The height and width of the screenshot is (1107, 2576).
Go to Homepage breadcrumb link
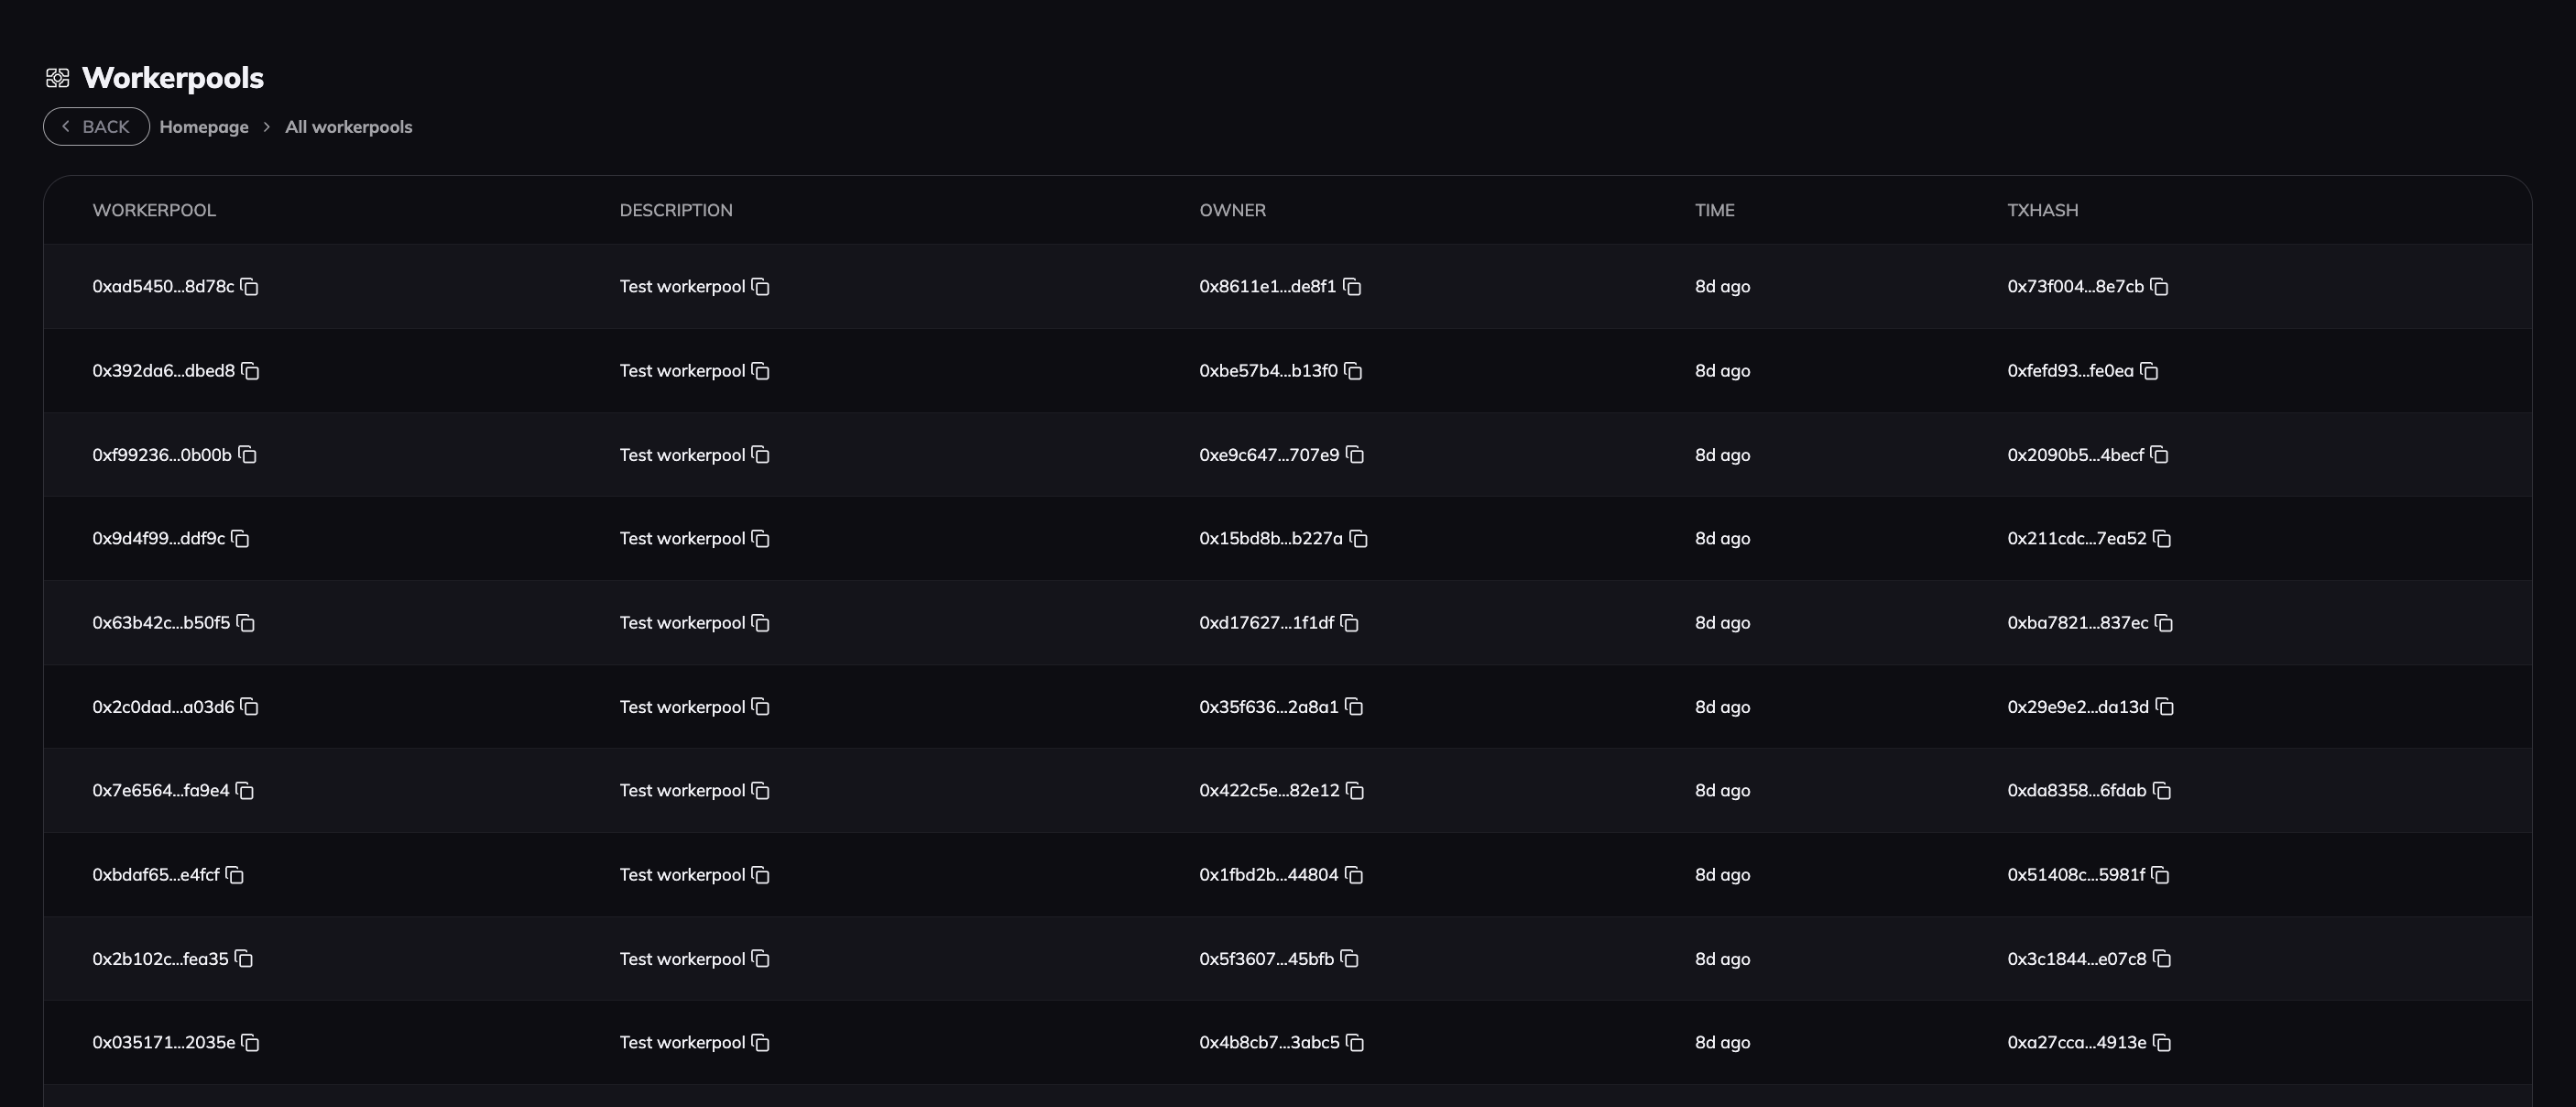[x=204, y=127]
